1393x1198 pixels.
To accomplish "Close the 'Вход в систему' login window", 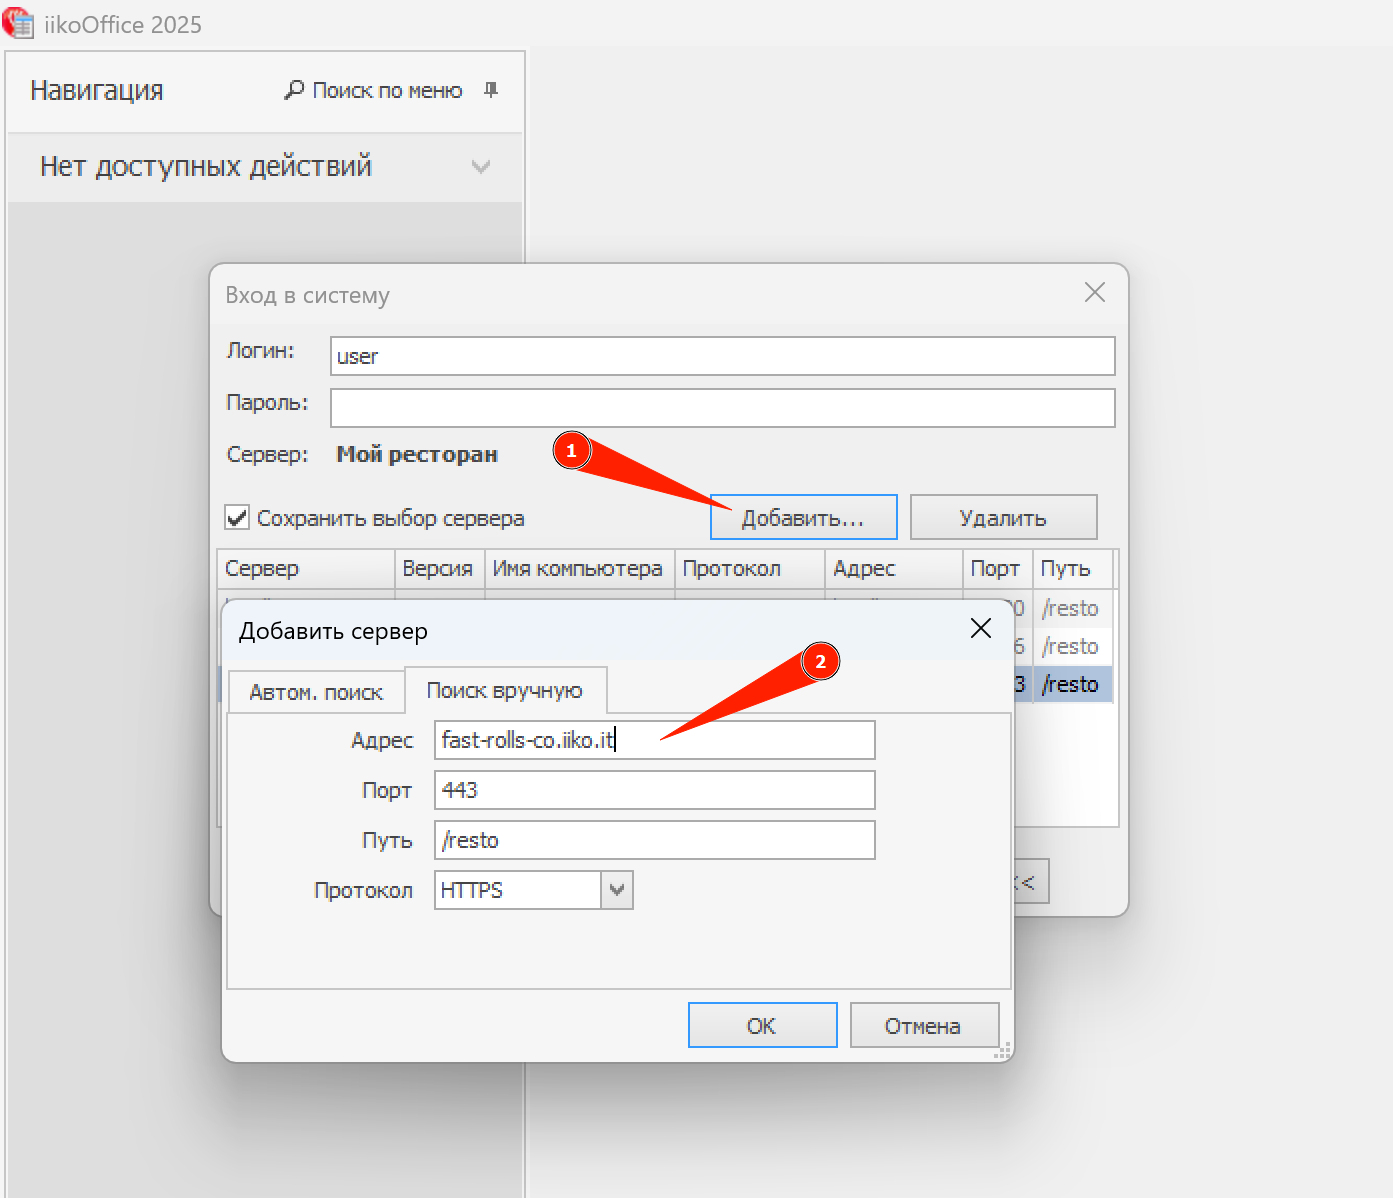I will pos(1094,292).
